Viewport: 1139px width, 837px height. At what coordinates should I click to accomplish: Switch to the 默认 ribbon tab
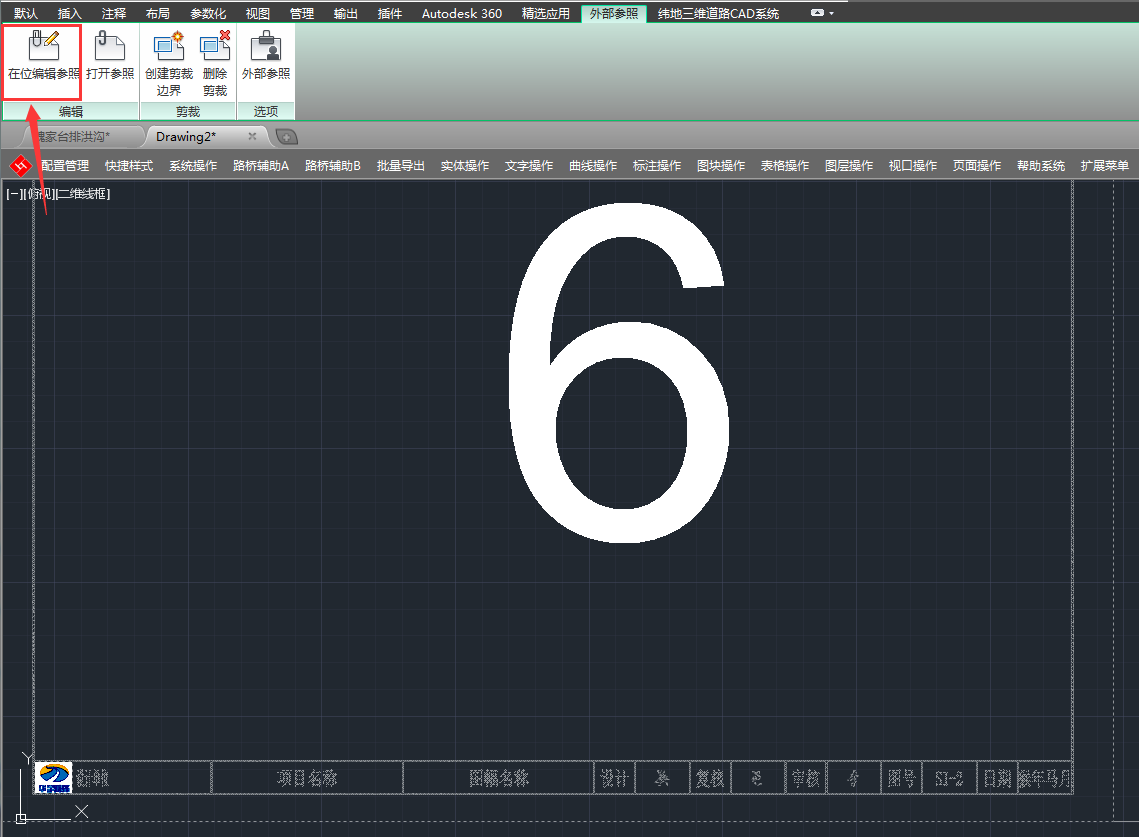25,13
